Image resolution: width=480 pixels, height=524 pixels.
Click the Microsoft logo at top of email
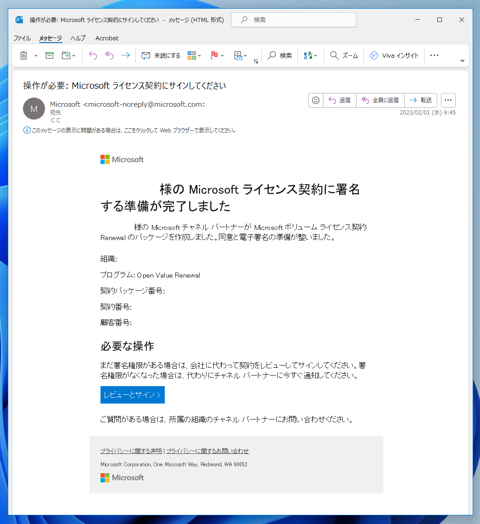(122, 159)
